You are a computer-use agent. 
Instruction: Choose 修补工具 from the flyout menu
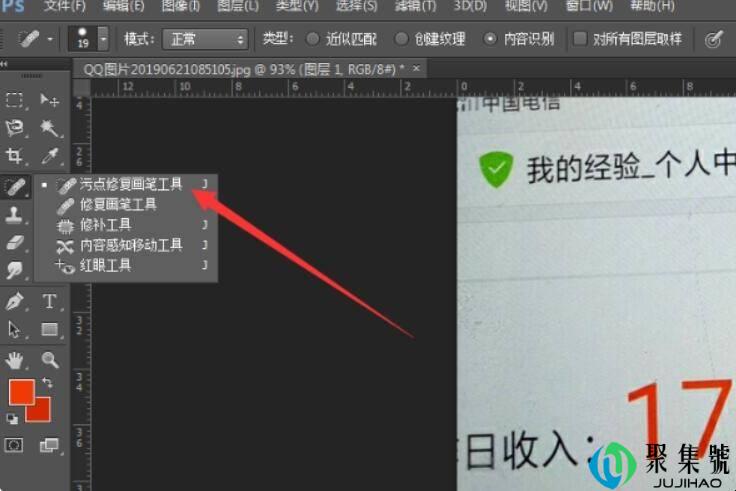pos(105,225)
